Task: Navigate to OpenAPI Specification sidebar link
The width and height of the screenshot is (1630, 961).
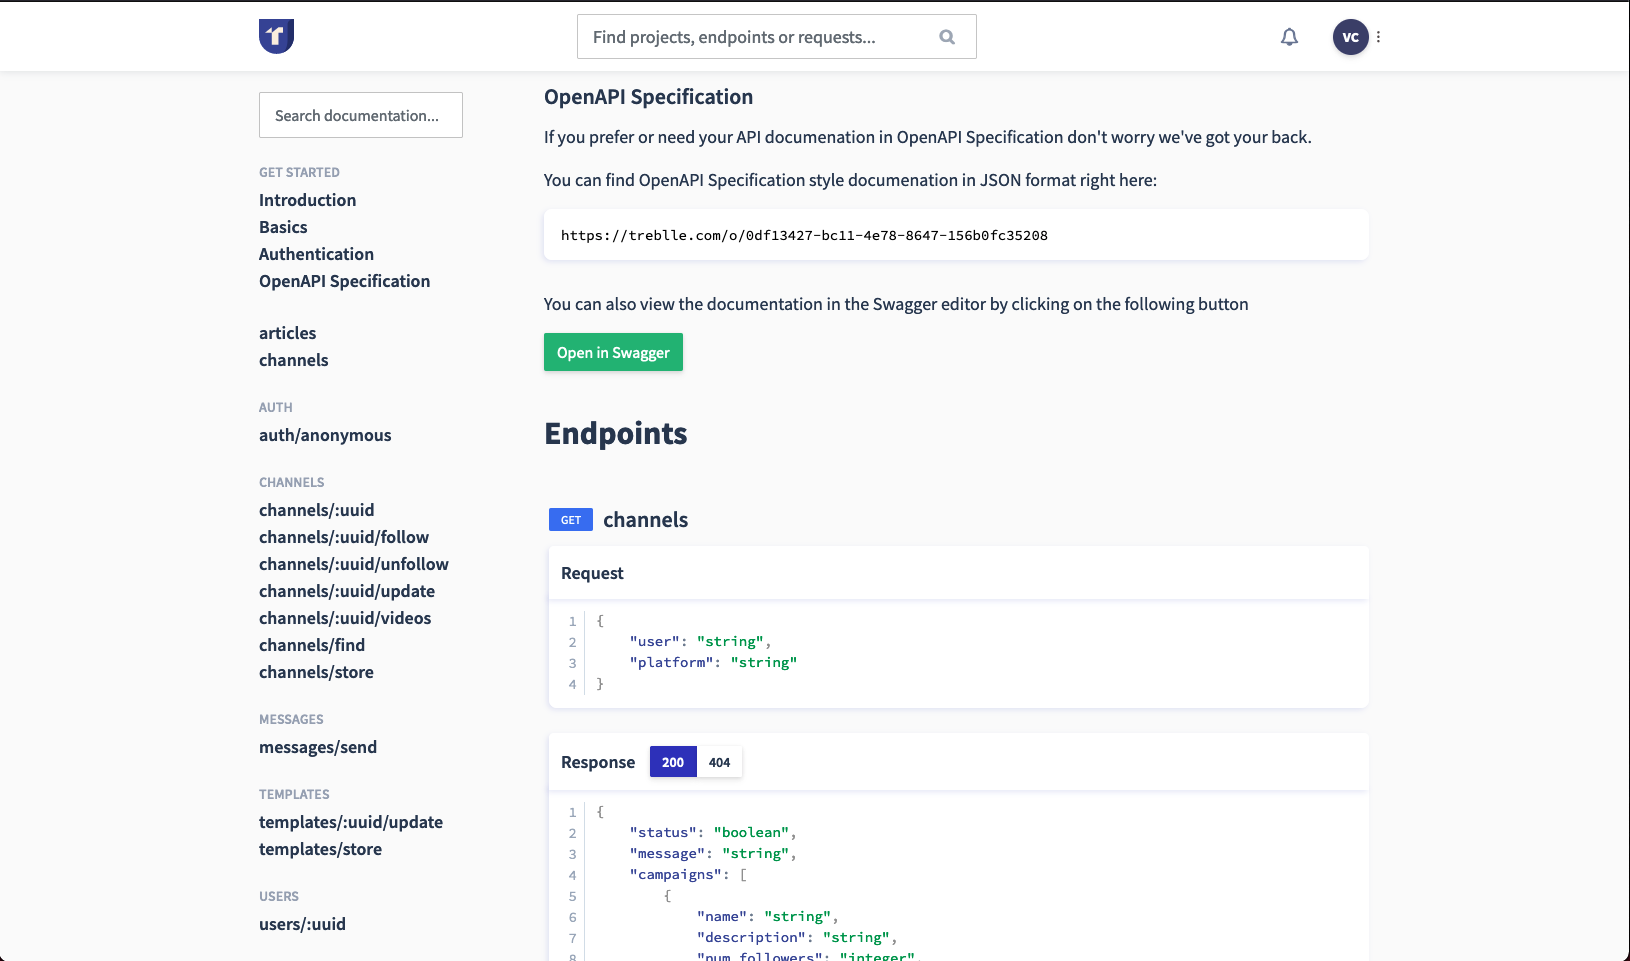Action: [344, 281]
